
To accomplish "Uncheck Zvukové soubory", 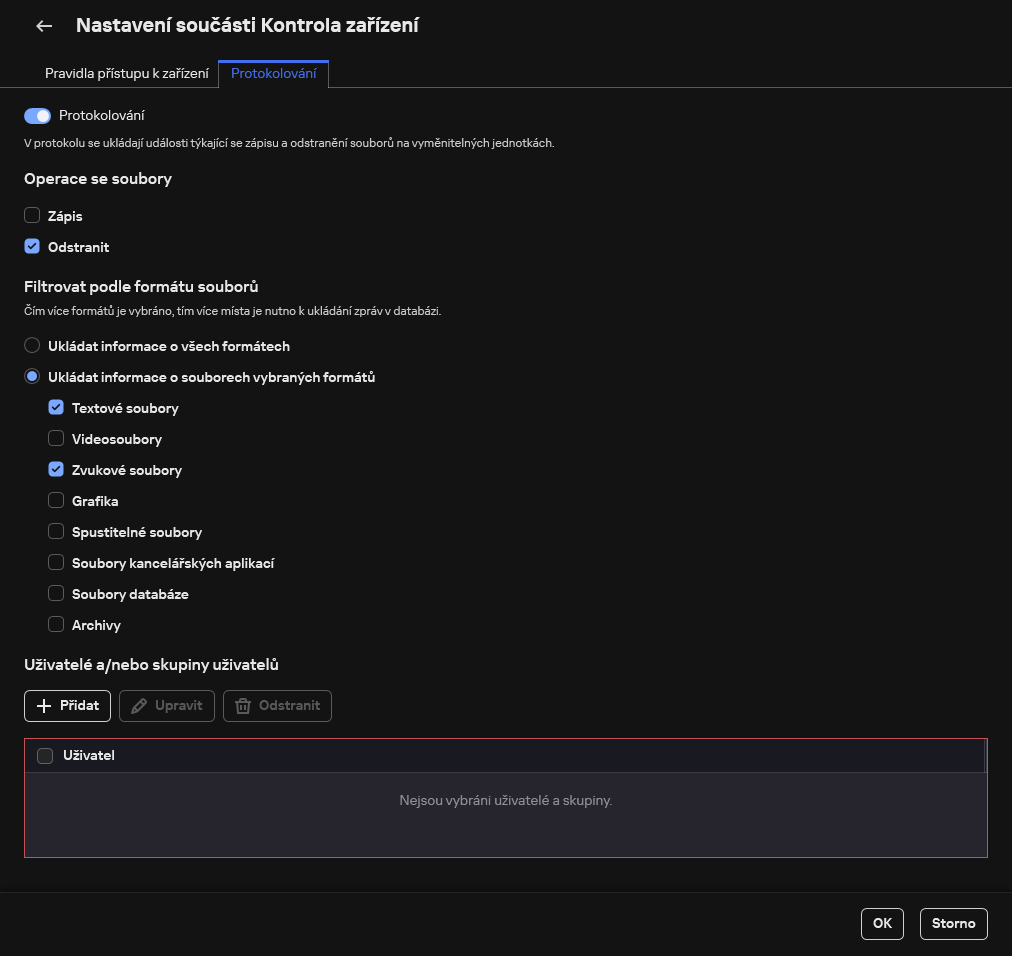I will click(x=56, y=469).
